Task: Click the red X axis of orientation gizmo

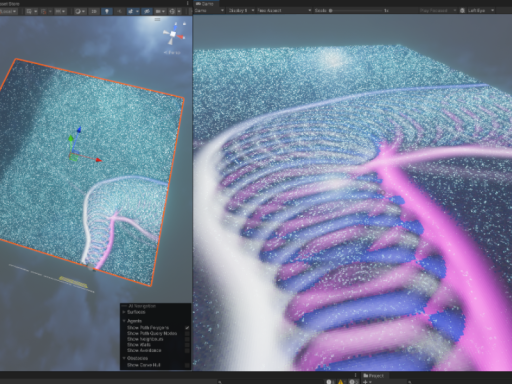Action: click(181, 37)
